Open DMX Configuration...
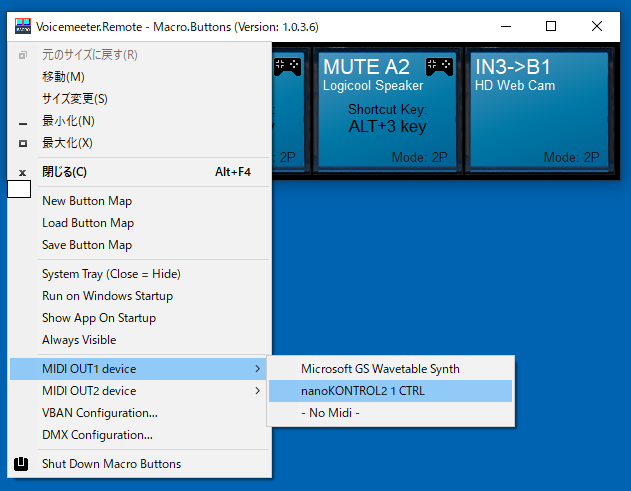The width and height of the screenshot is (631, 491). pyautogui.click(x=139, y=435)
